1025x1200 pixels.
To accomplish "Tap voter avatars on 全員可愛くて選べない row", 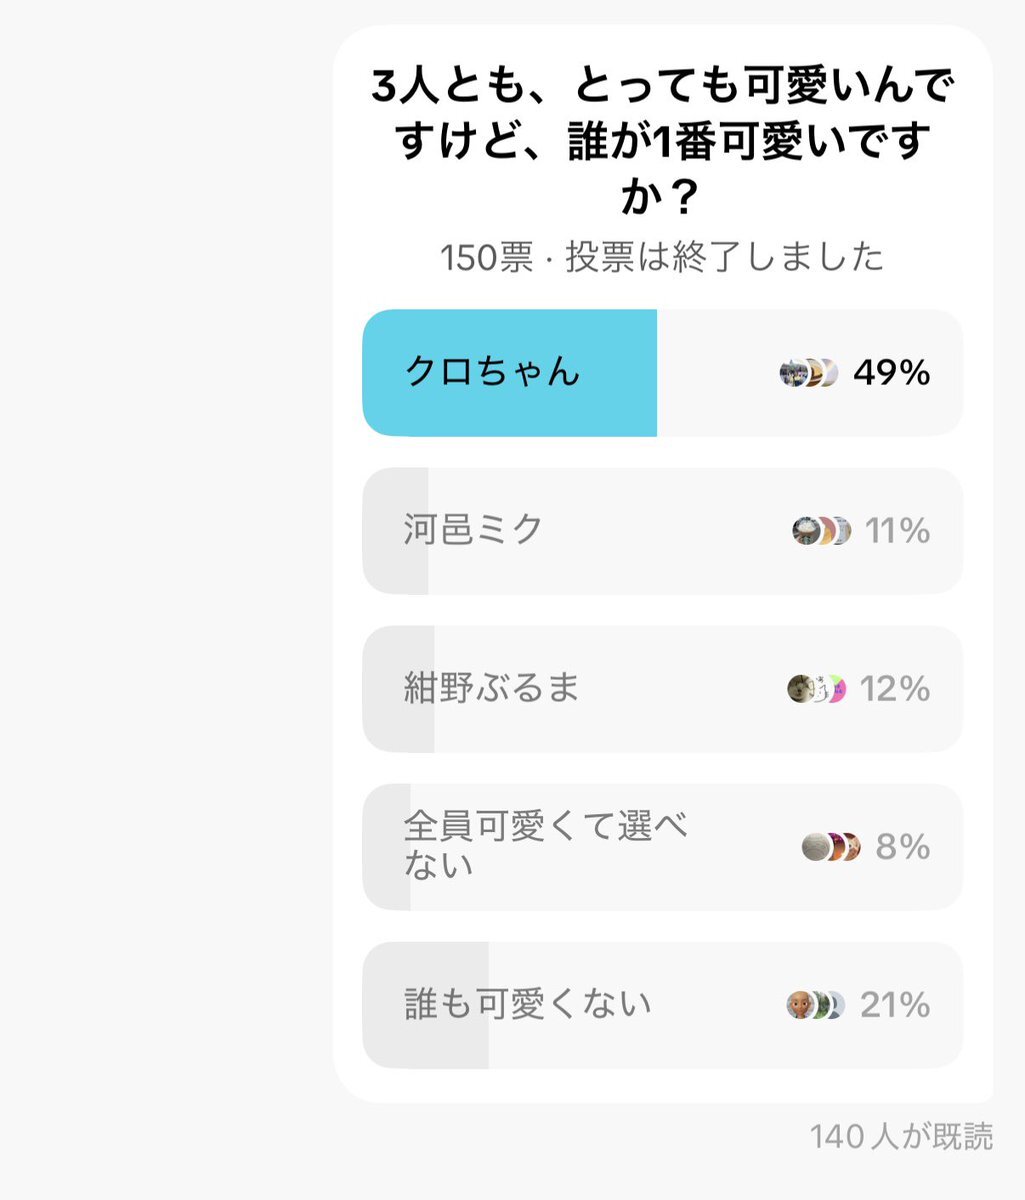I will pos(831,847).
